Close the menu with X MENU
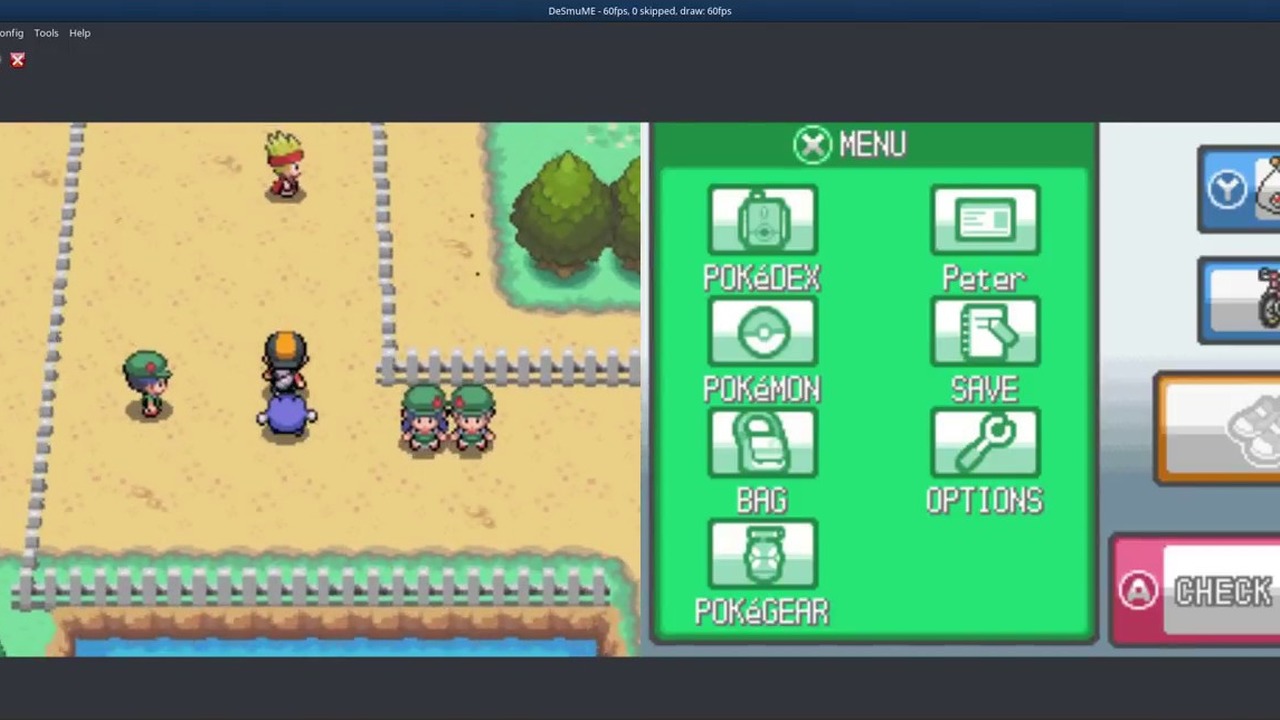 (850, 145)
